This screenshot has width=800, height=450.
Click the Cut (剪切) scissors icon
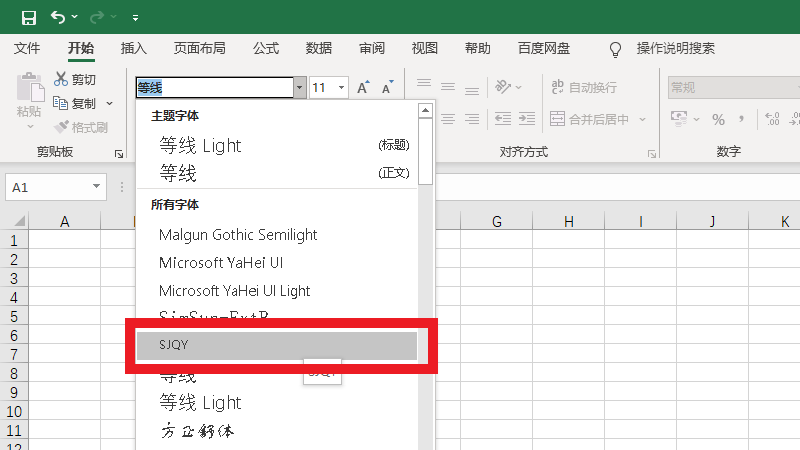click(x=61, y=80)
